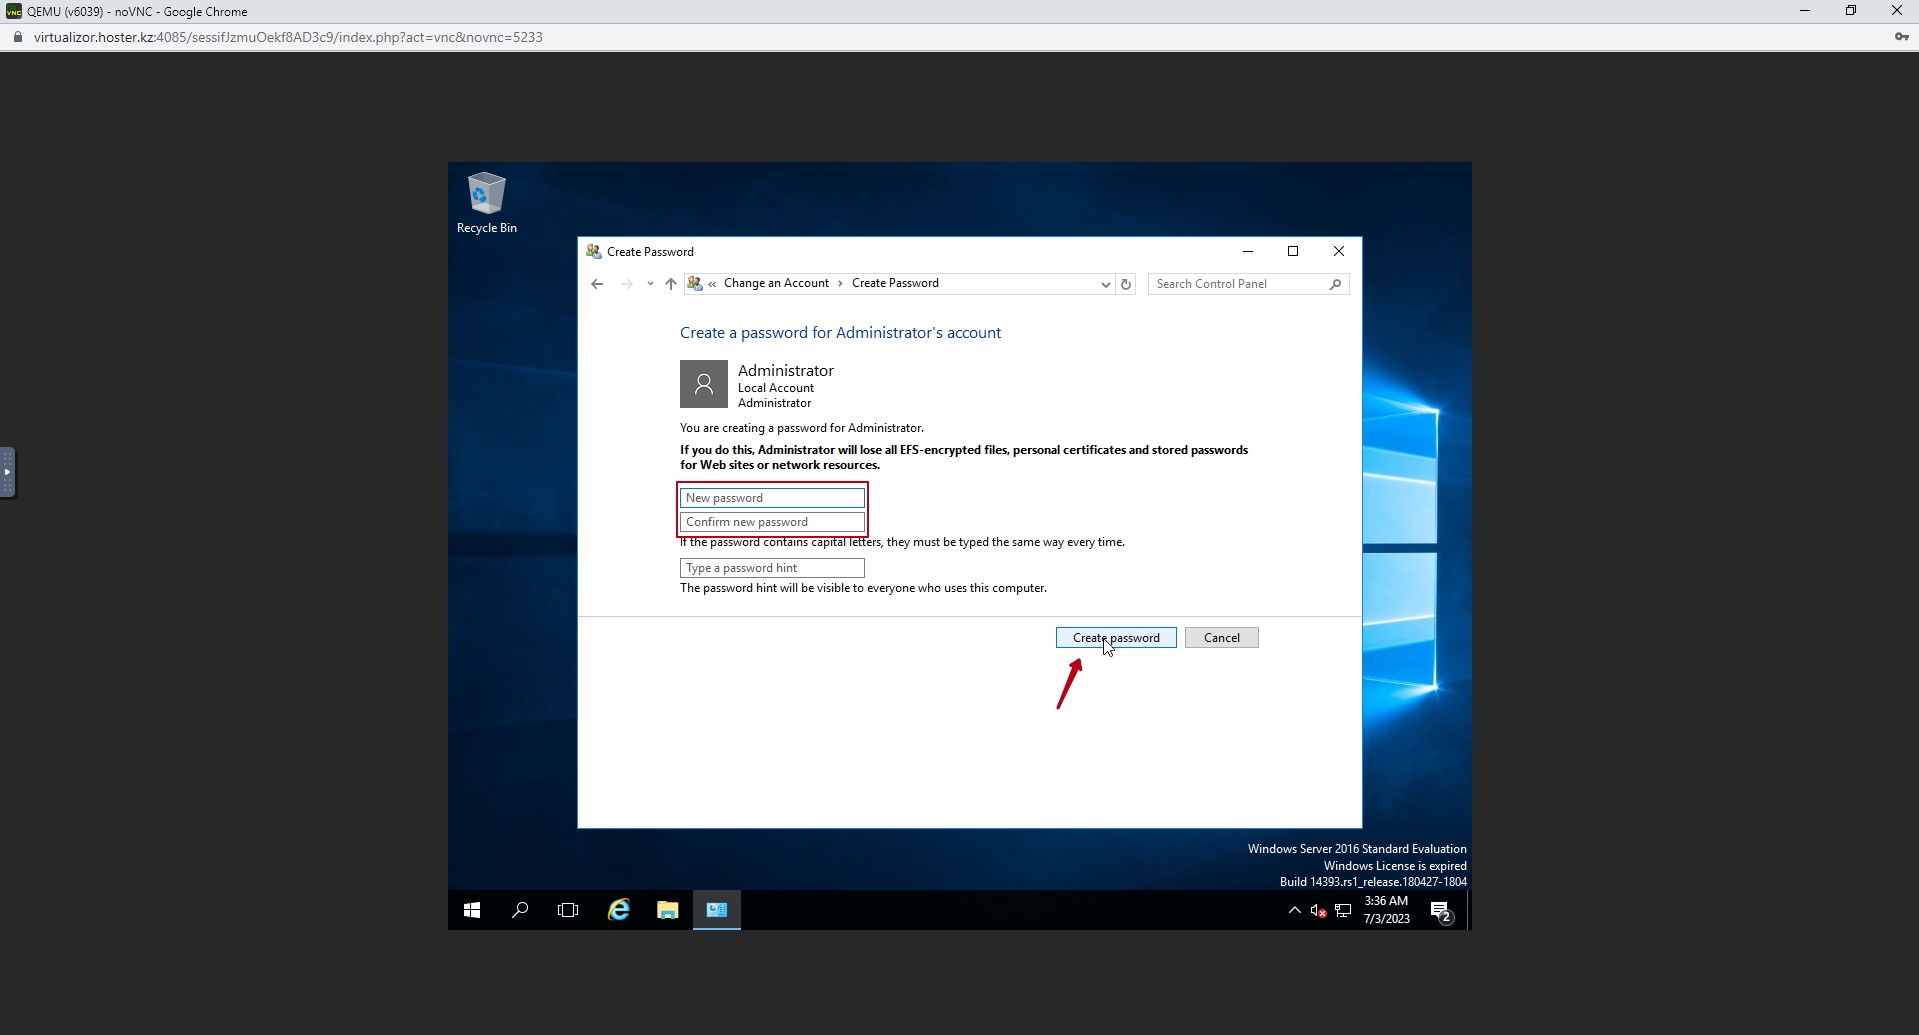Click the muted volume tray icon
Image resolution: width=1919 pixels, height=1035 pixels.
pyautogui.click(x=1318, y=910)
